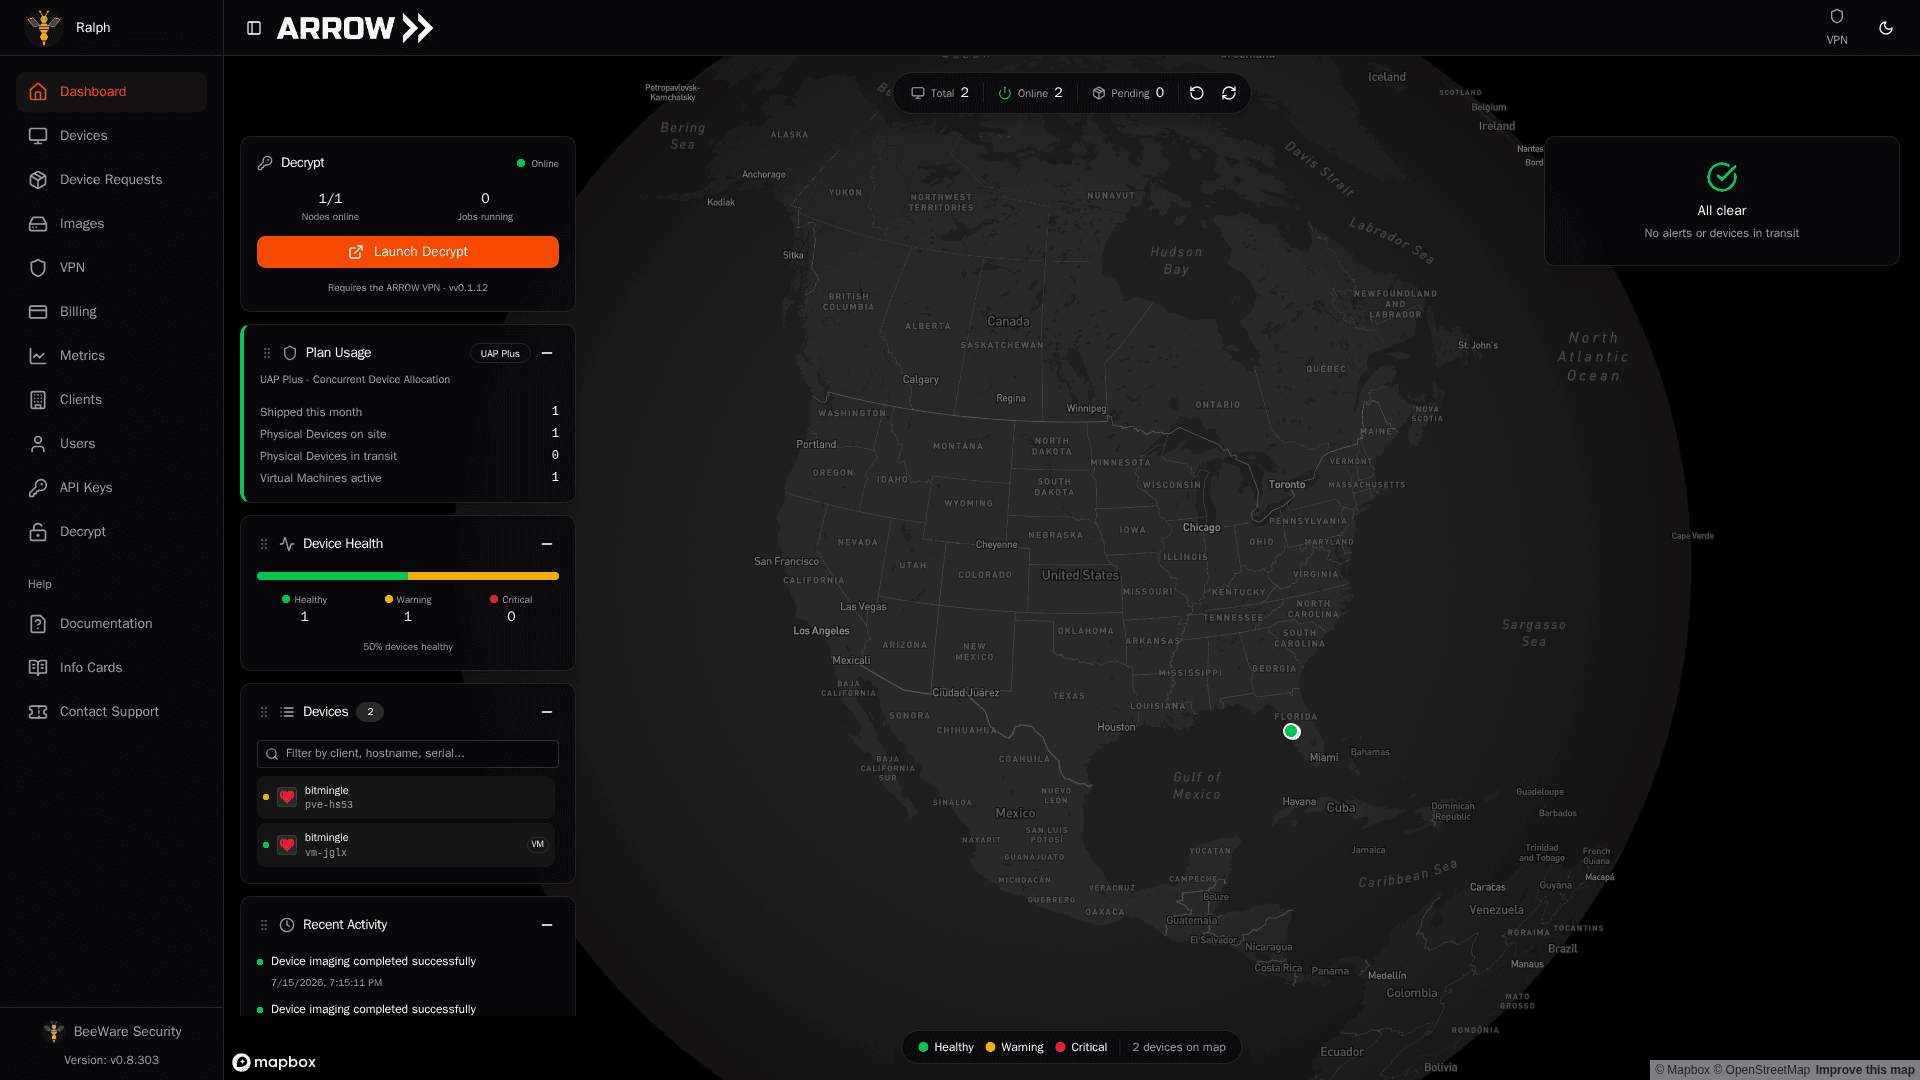
Task: Open Device Requests page
Action: [x=111, y=180]
